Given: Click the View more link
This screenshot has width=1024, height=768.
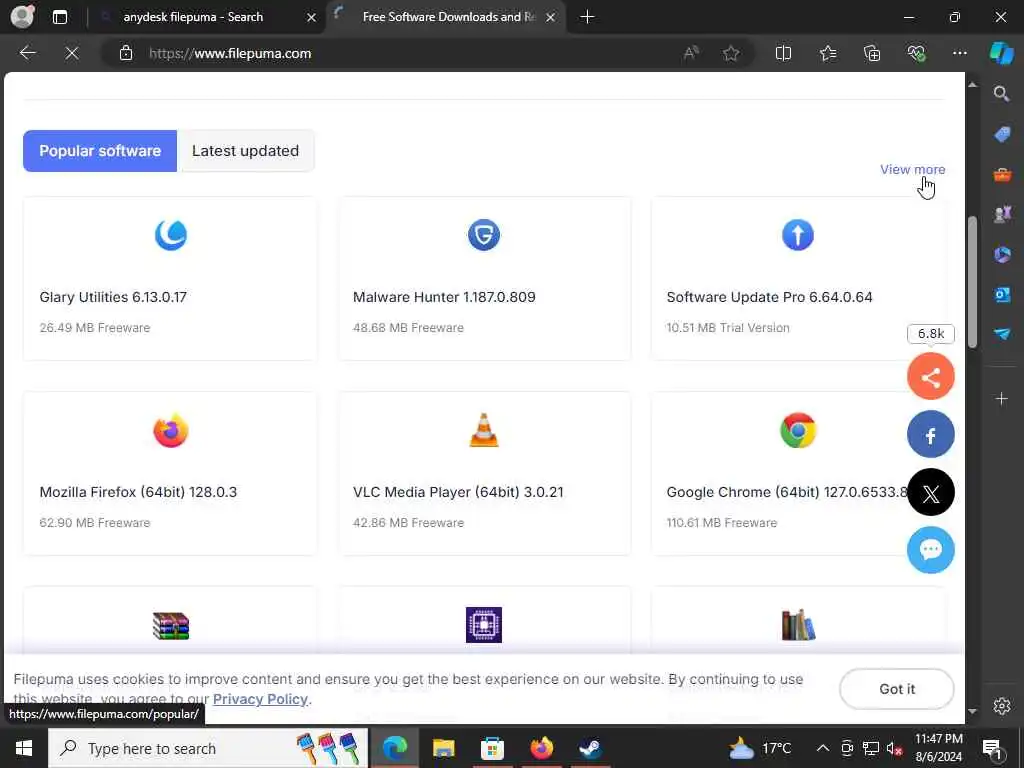Looking at the screenshot, I should tap(912, 169).
